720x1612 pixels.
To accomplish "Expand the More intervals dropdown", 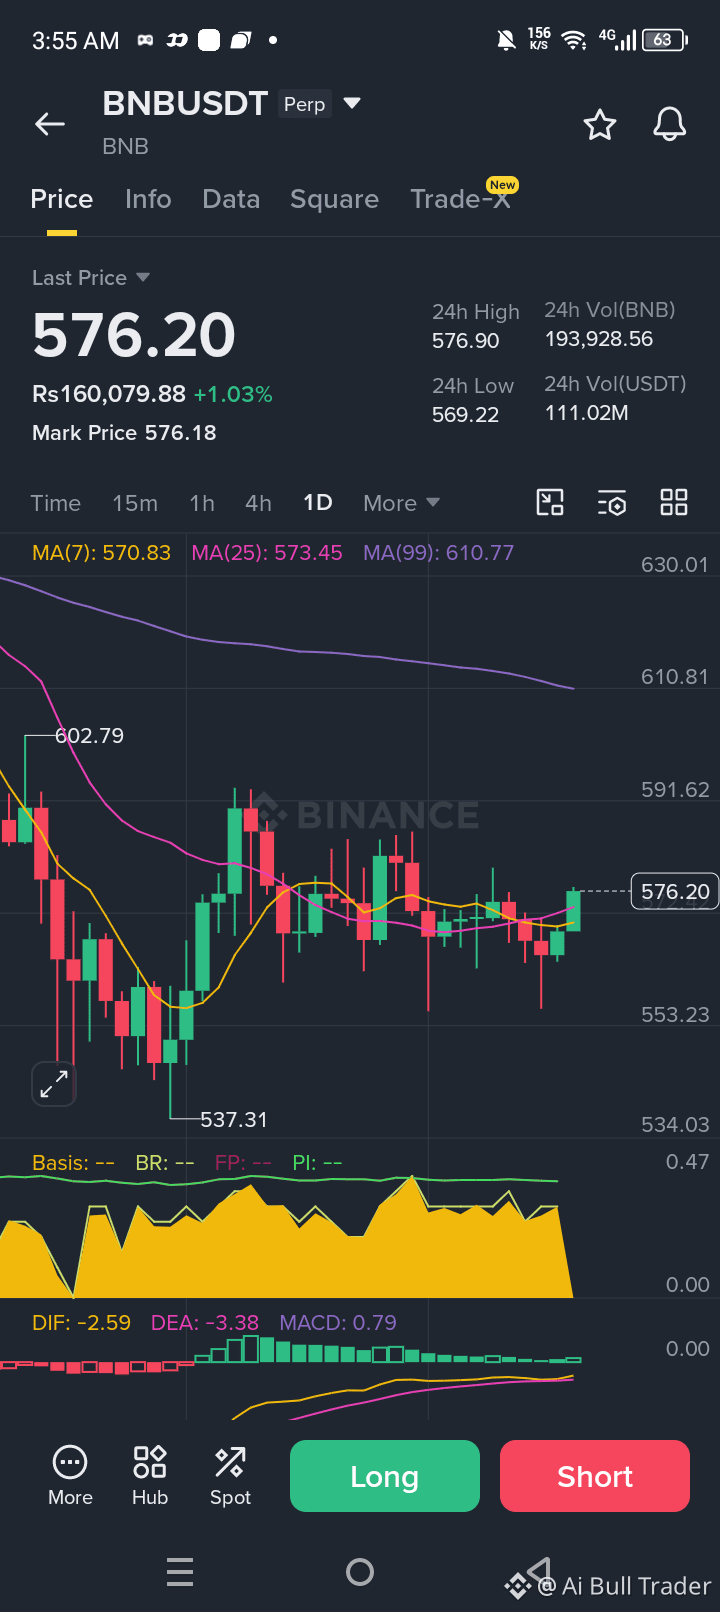I will 401,503.
